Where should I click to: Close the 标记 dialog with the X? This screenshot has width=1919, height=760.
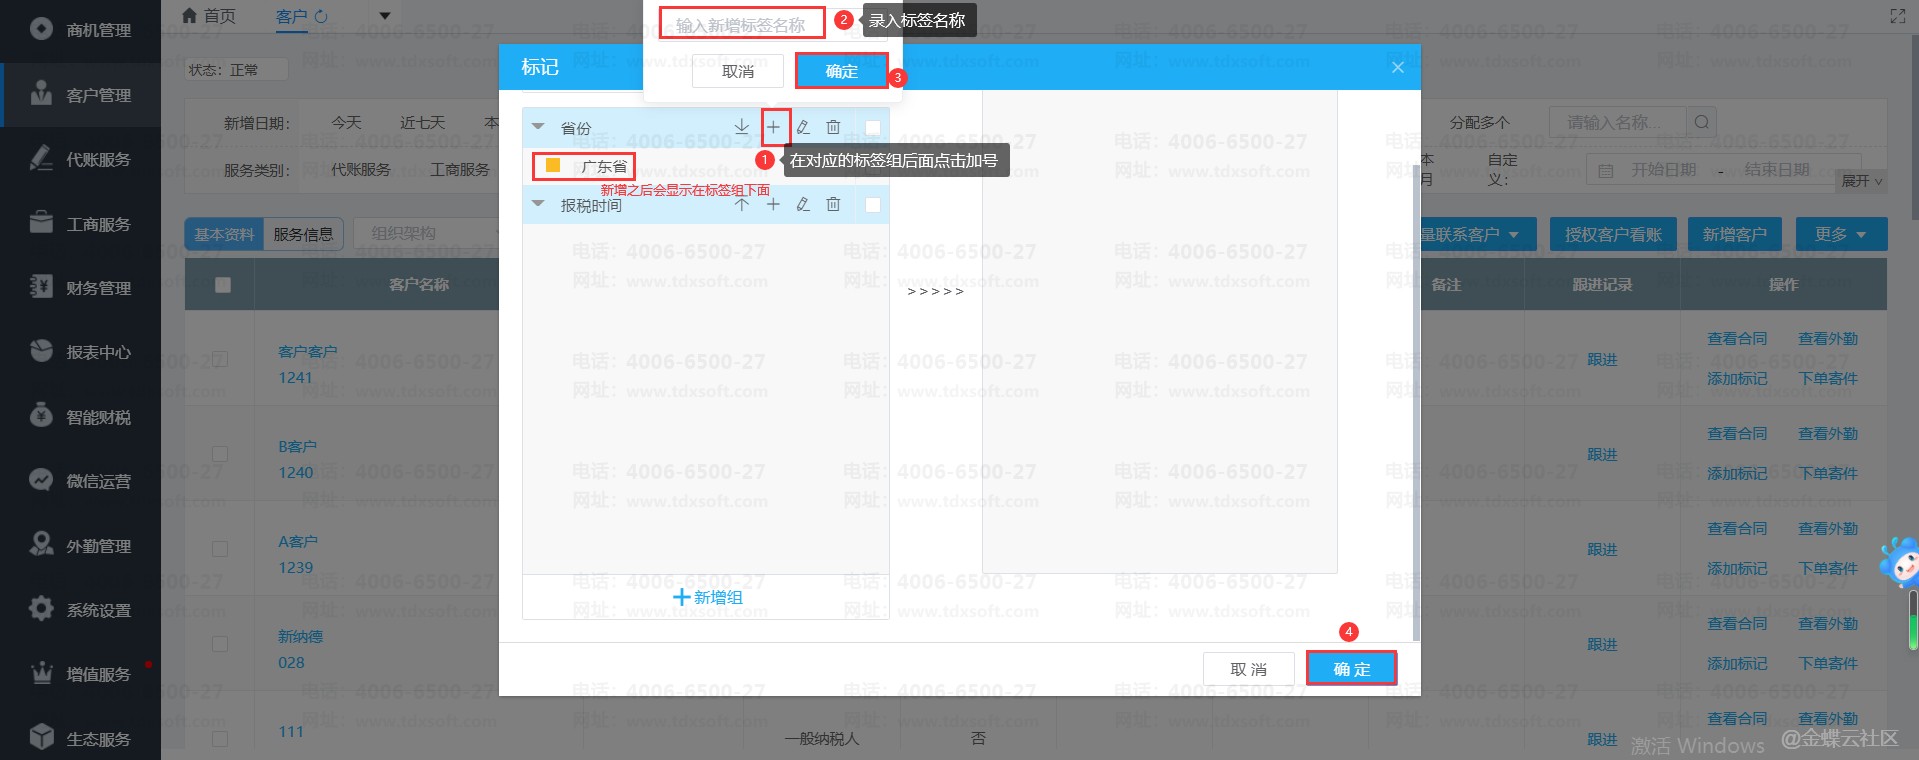pos(1398,67)
